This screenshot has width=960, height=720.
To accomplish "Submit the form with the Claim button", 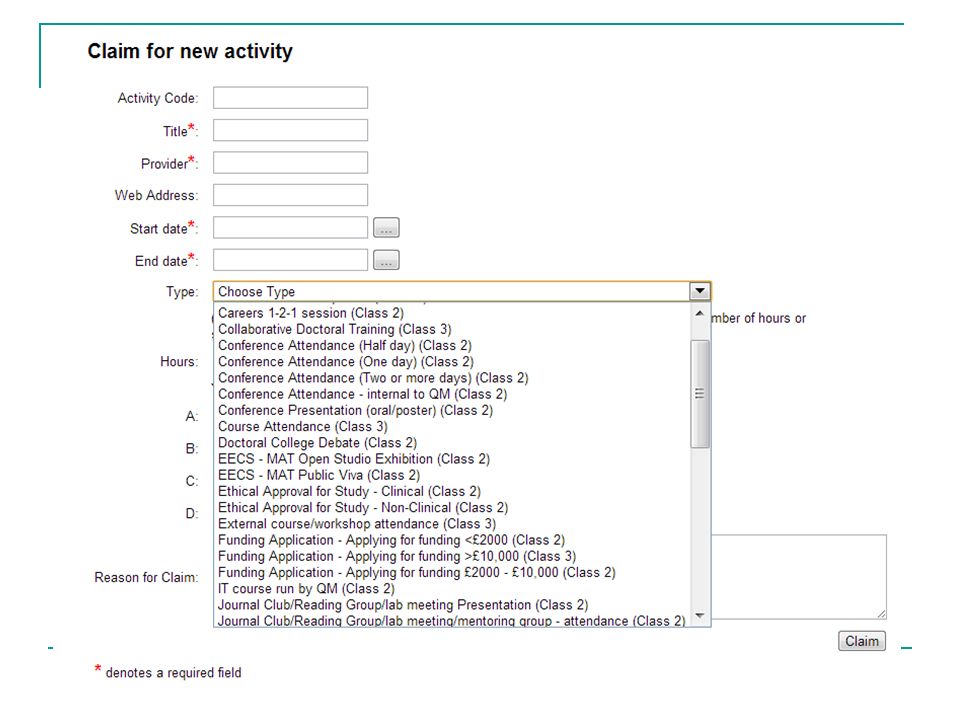I will (x=861, y=641).
